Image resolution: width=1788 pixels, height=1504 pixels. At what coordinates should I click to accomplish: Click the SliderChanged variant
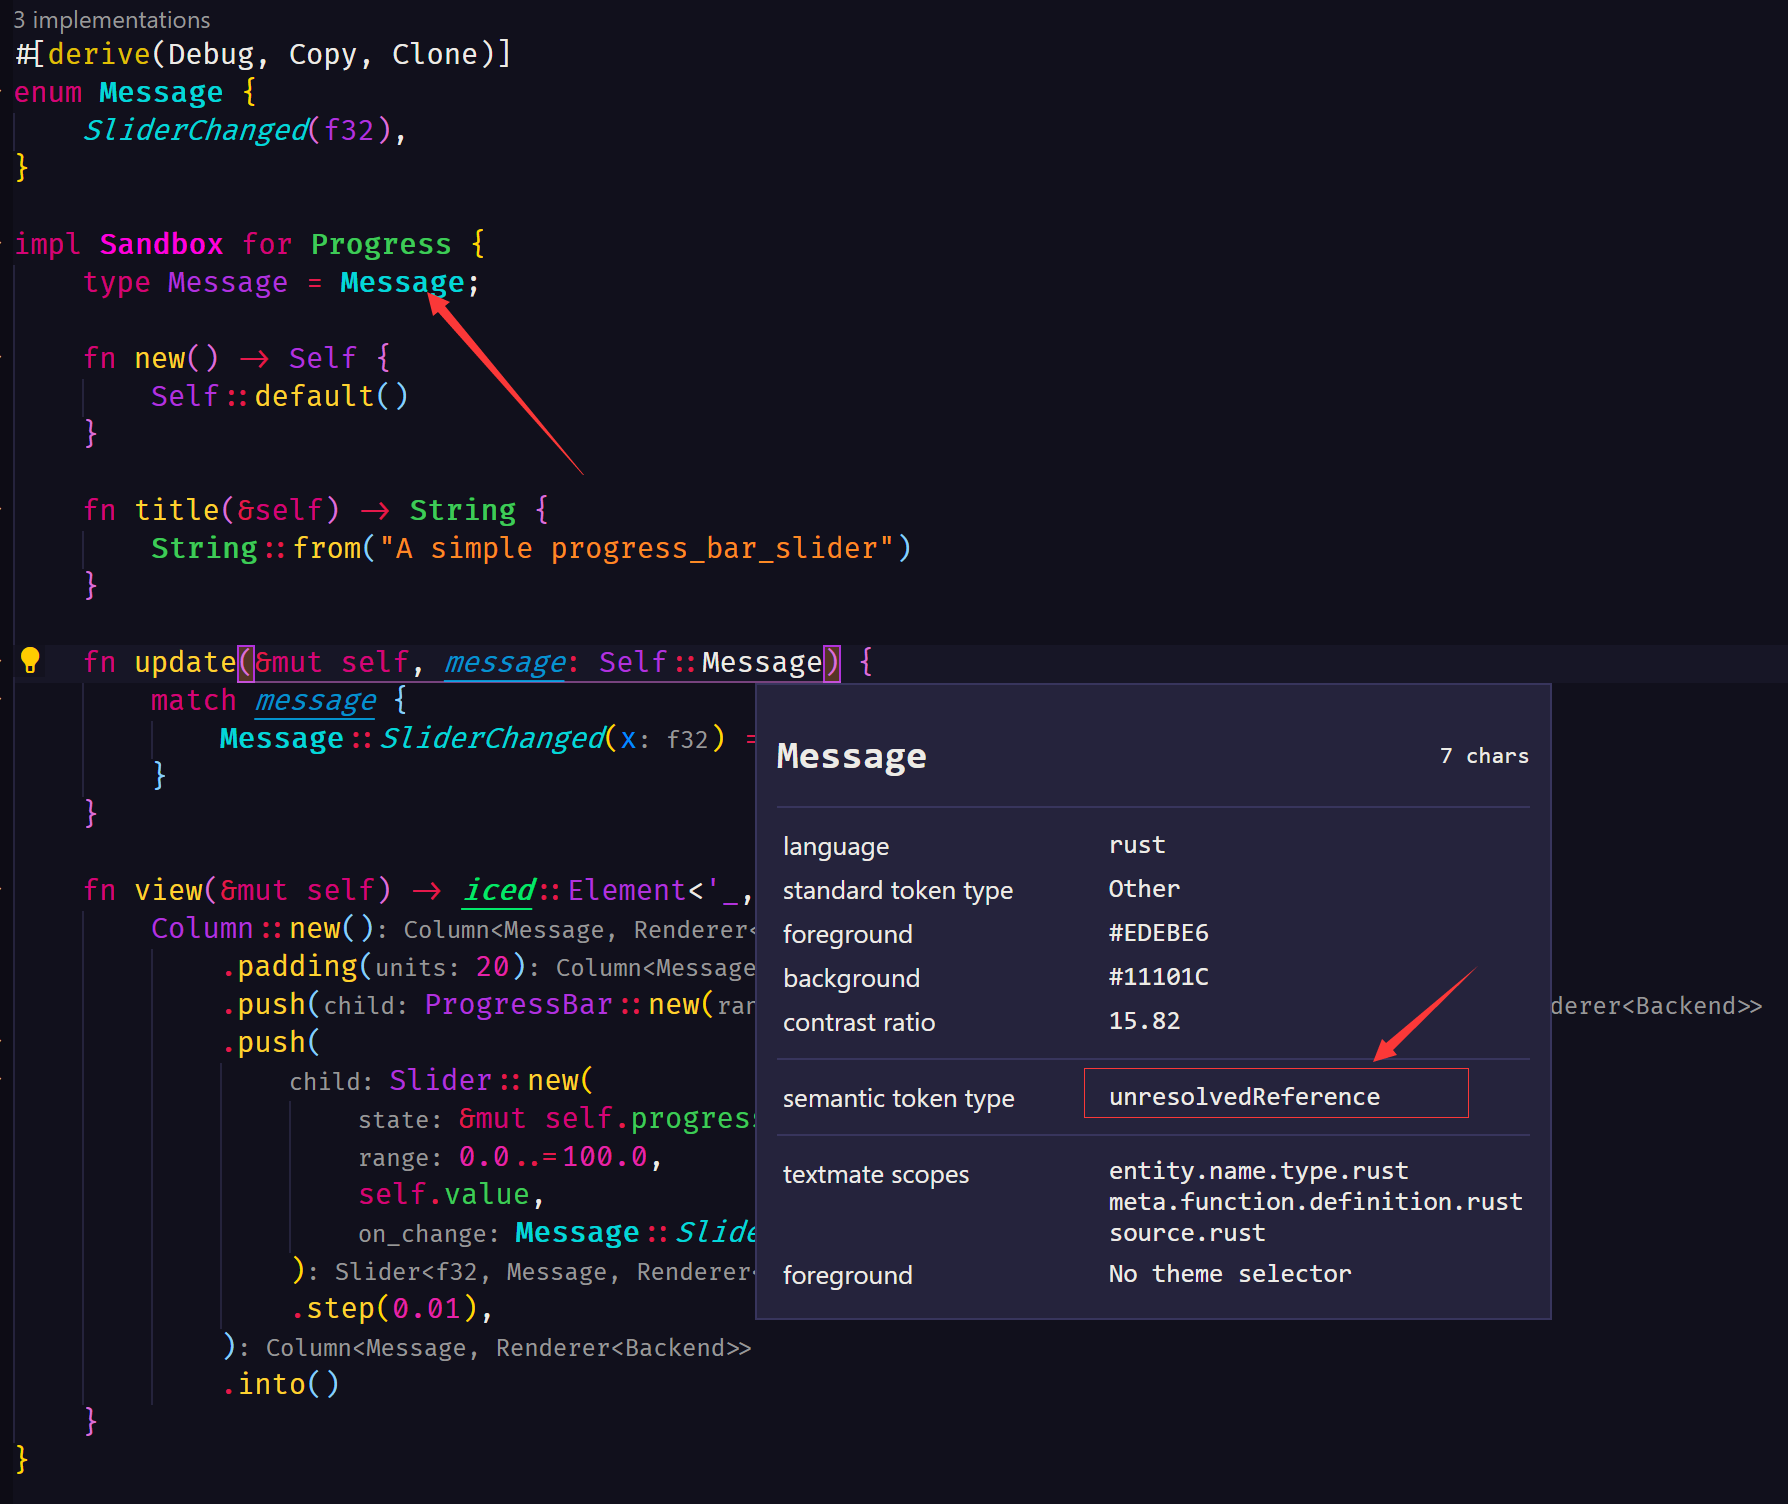195,129
